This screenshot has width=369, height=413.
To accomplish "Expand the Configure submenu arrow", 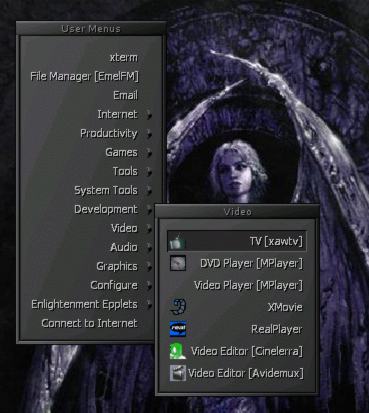I will pos(149,286).
